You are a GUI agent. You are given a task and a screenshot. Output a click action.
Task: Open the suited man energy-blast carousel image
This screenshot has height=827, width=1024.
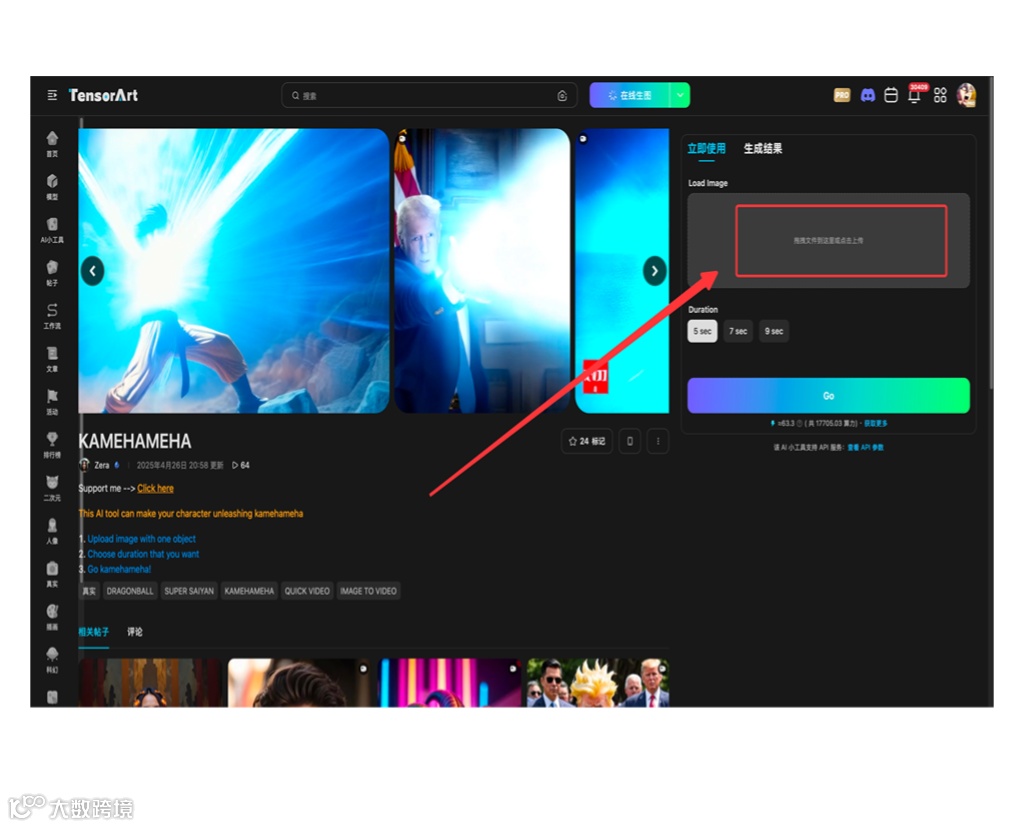[x=482, y=270]
